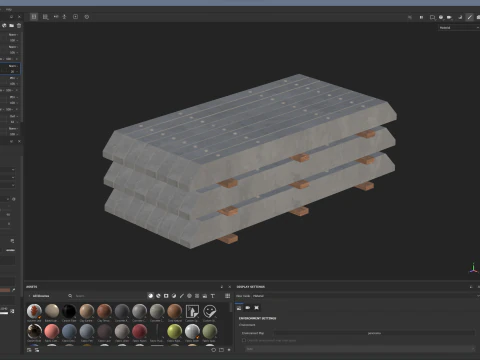This screenshot has height=360, width=480.
Task: Open the environment settings image tab icon
Action: [239, 308]
